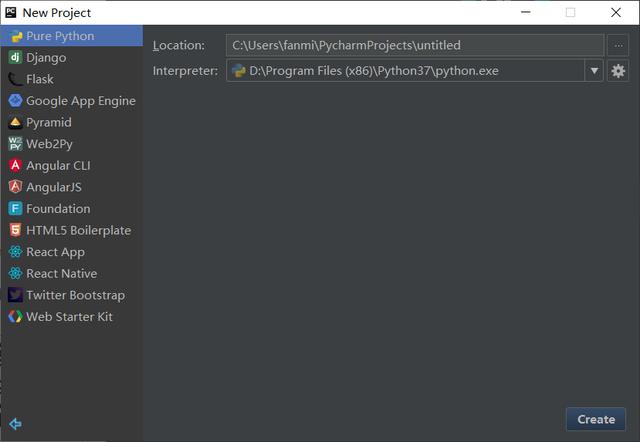640x442 pixels.
Task: Click the Create button
Action: pyautogui.click(x=596, y=419)
